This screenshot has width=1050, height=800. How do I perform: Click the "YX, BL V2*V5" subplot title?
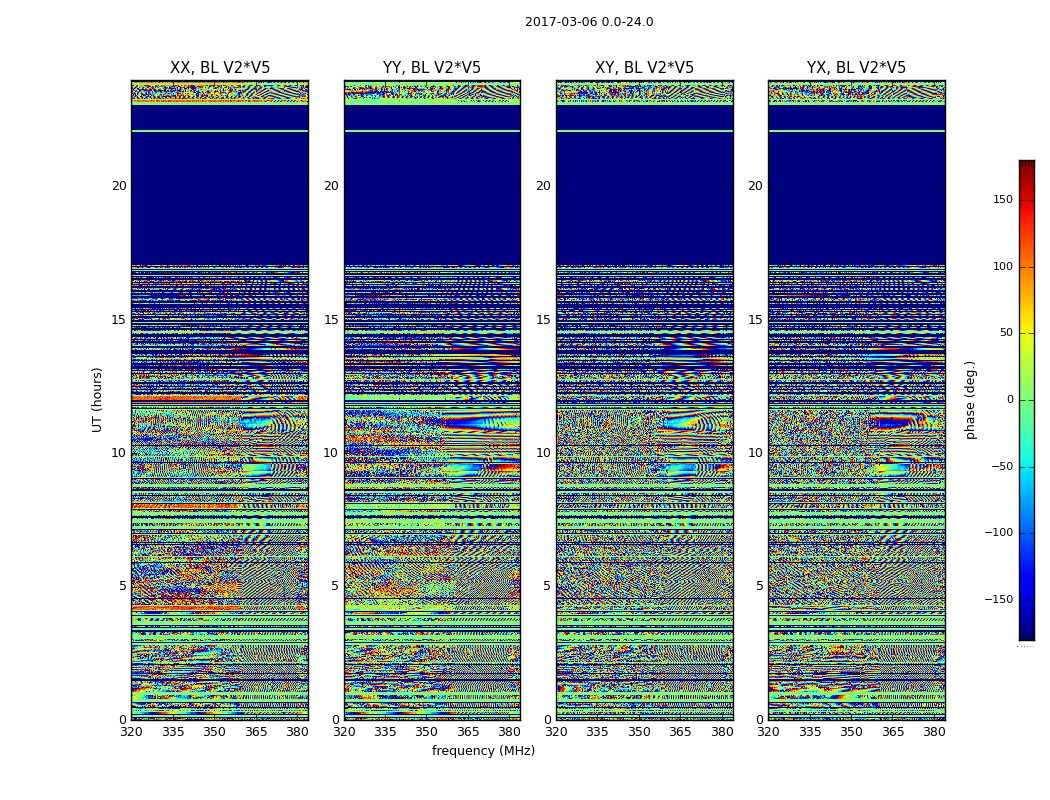point(856,68)
